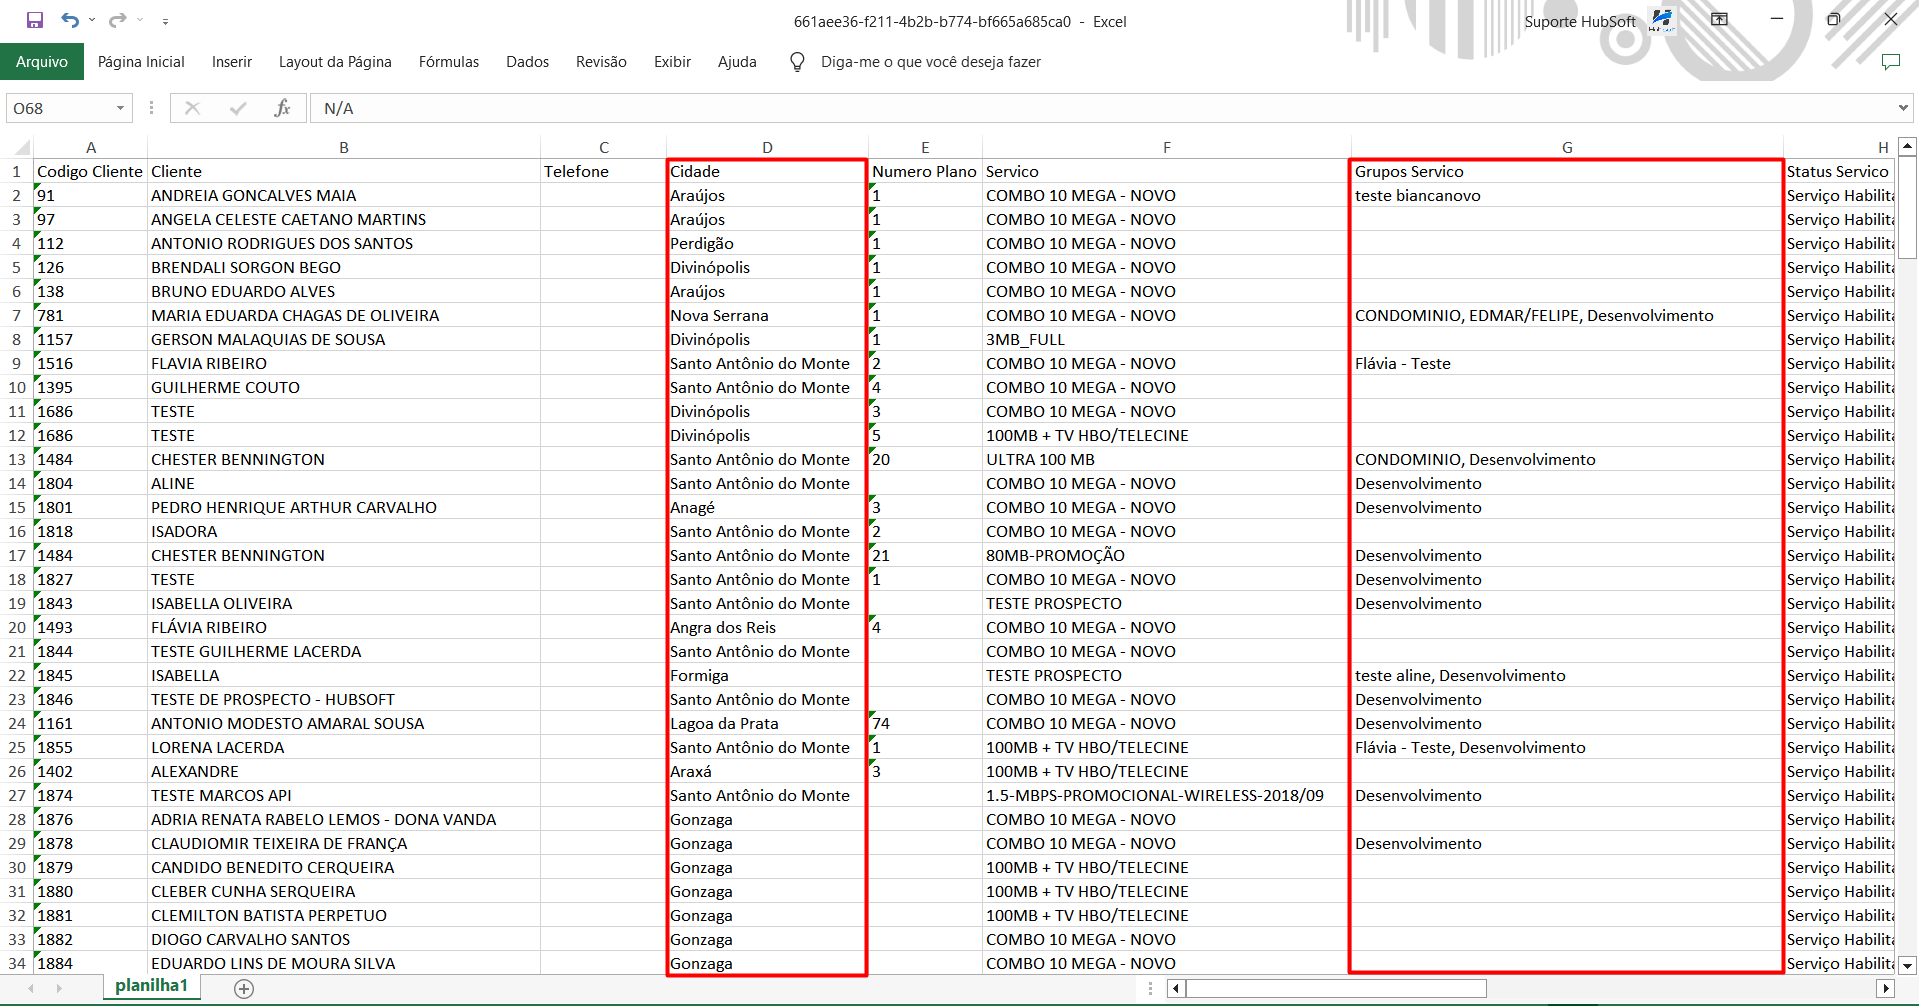
Task: Select cell 'ANDREIA GONCALVES MAIA'
Action: [x=343, y=195]
